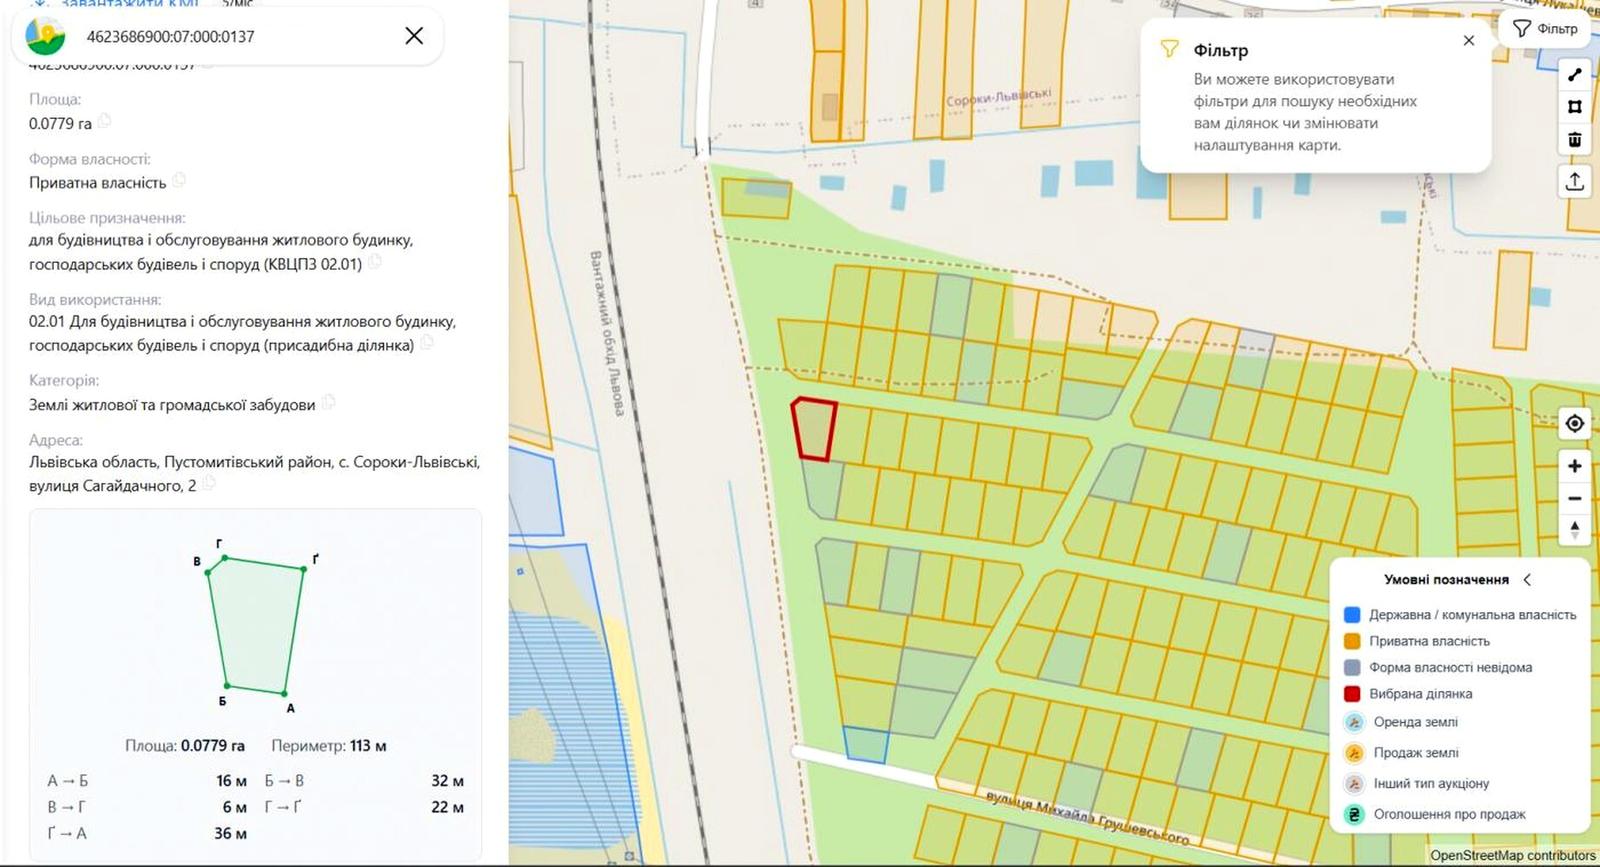Click the А → Б 16 м side length

[x=147, y=781]
